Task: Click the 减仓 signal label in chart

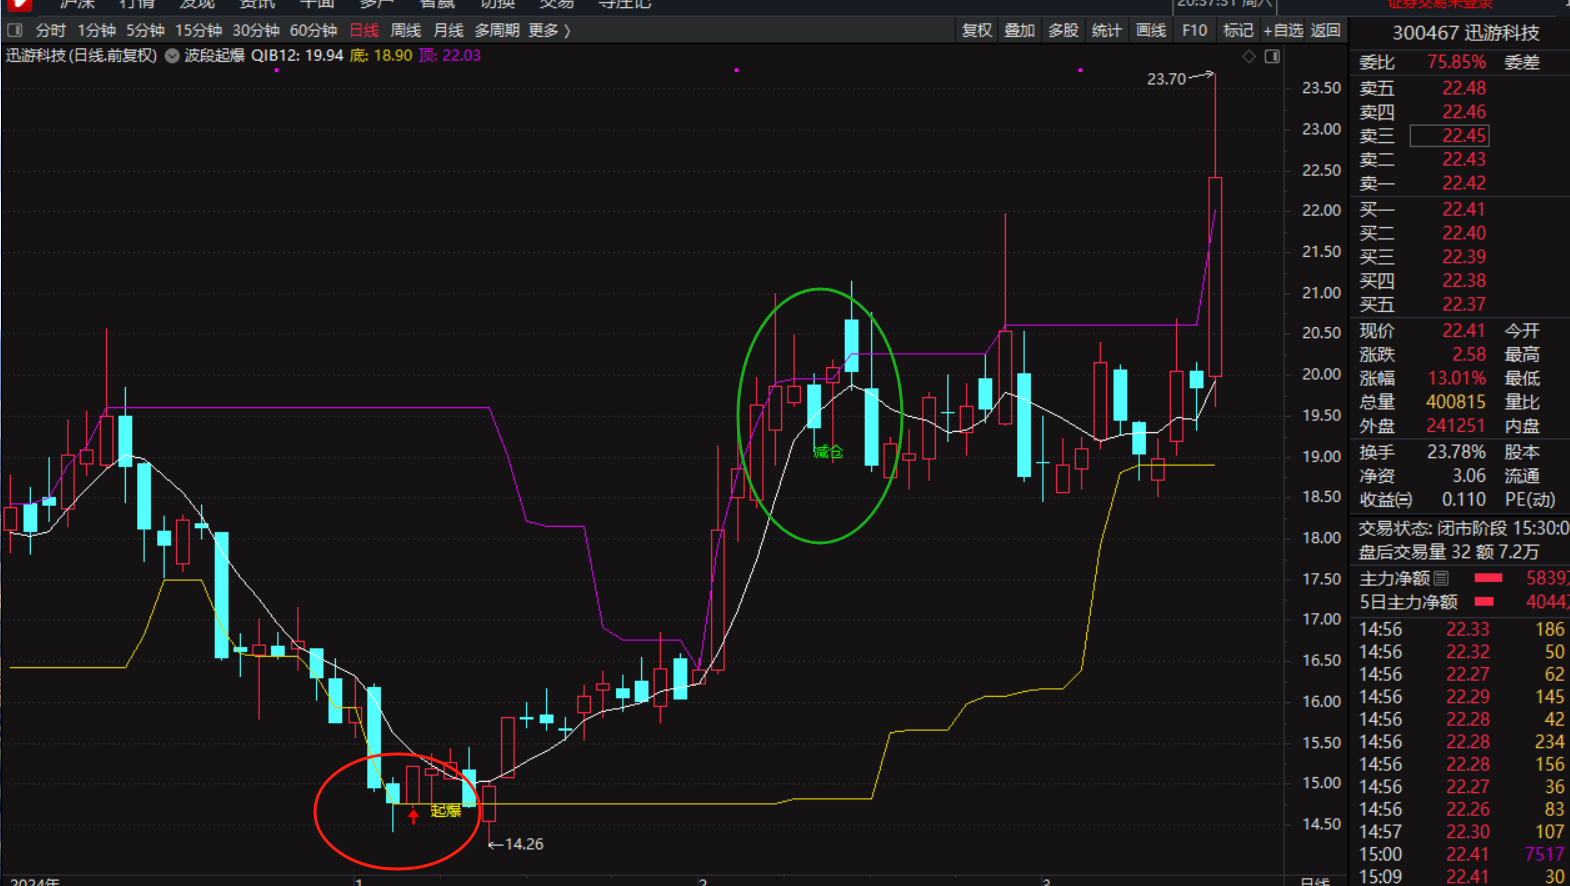Action: point(828,452)
